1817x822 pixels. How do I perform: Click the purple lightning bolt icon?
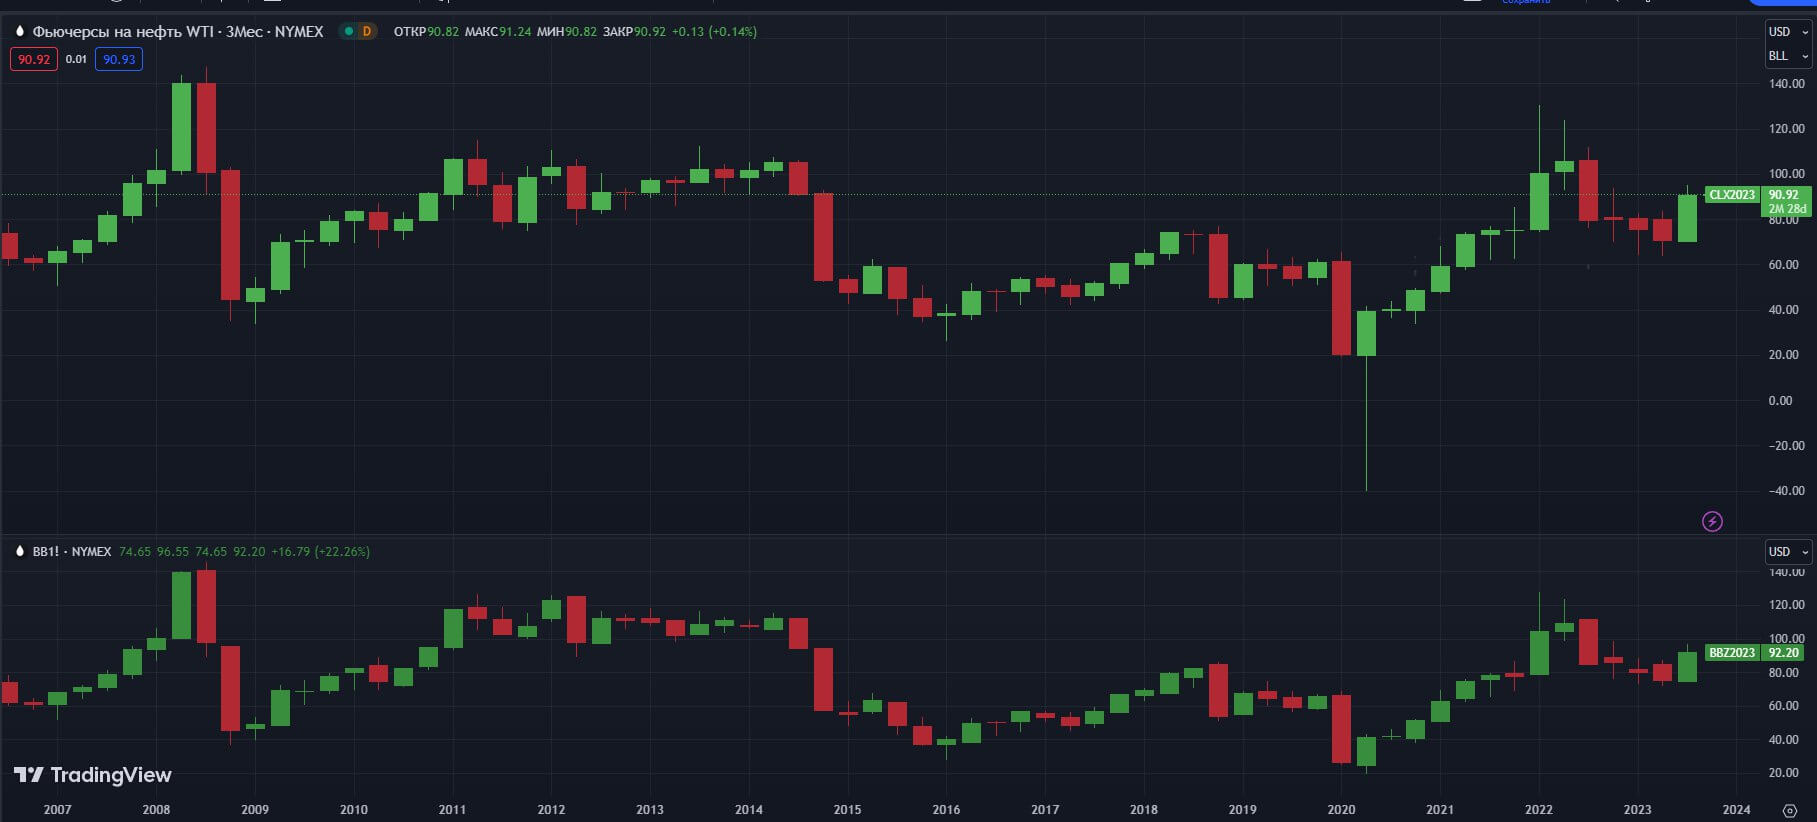pyautogui.click(x=1712, y=521)
